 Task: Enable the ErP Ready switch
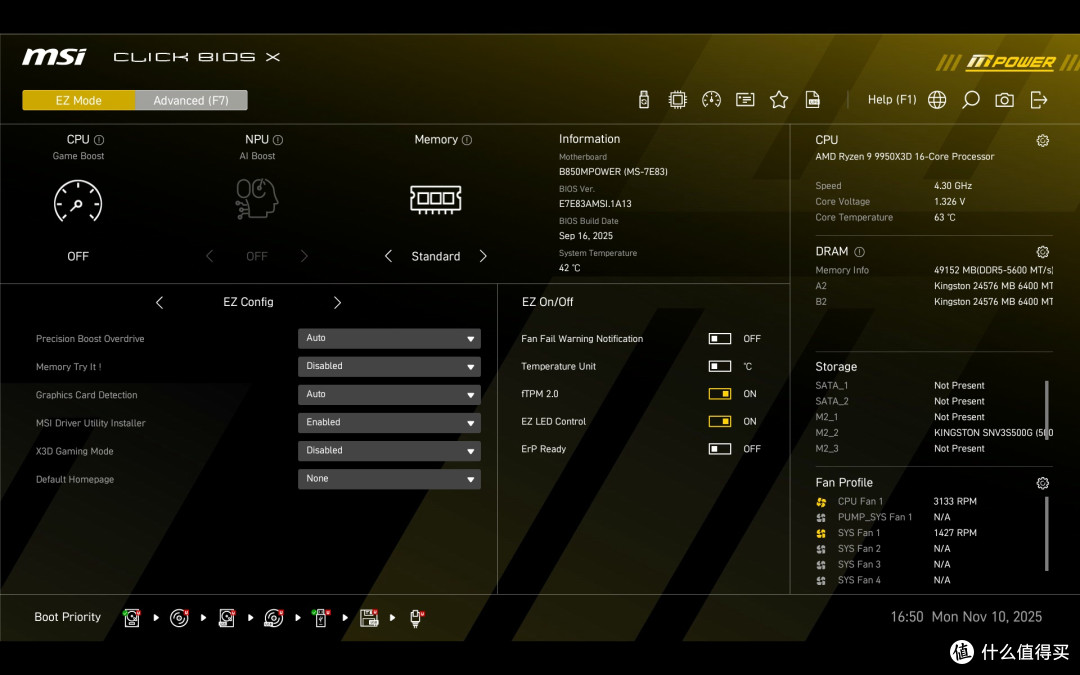[720, 449]
